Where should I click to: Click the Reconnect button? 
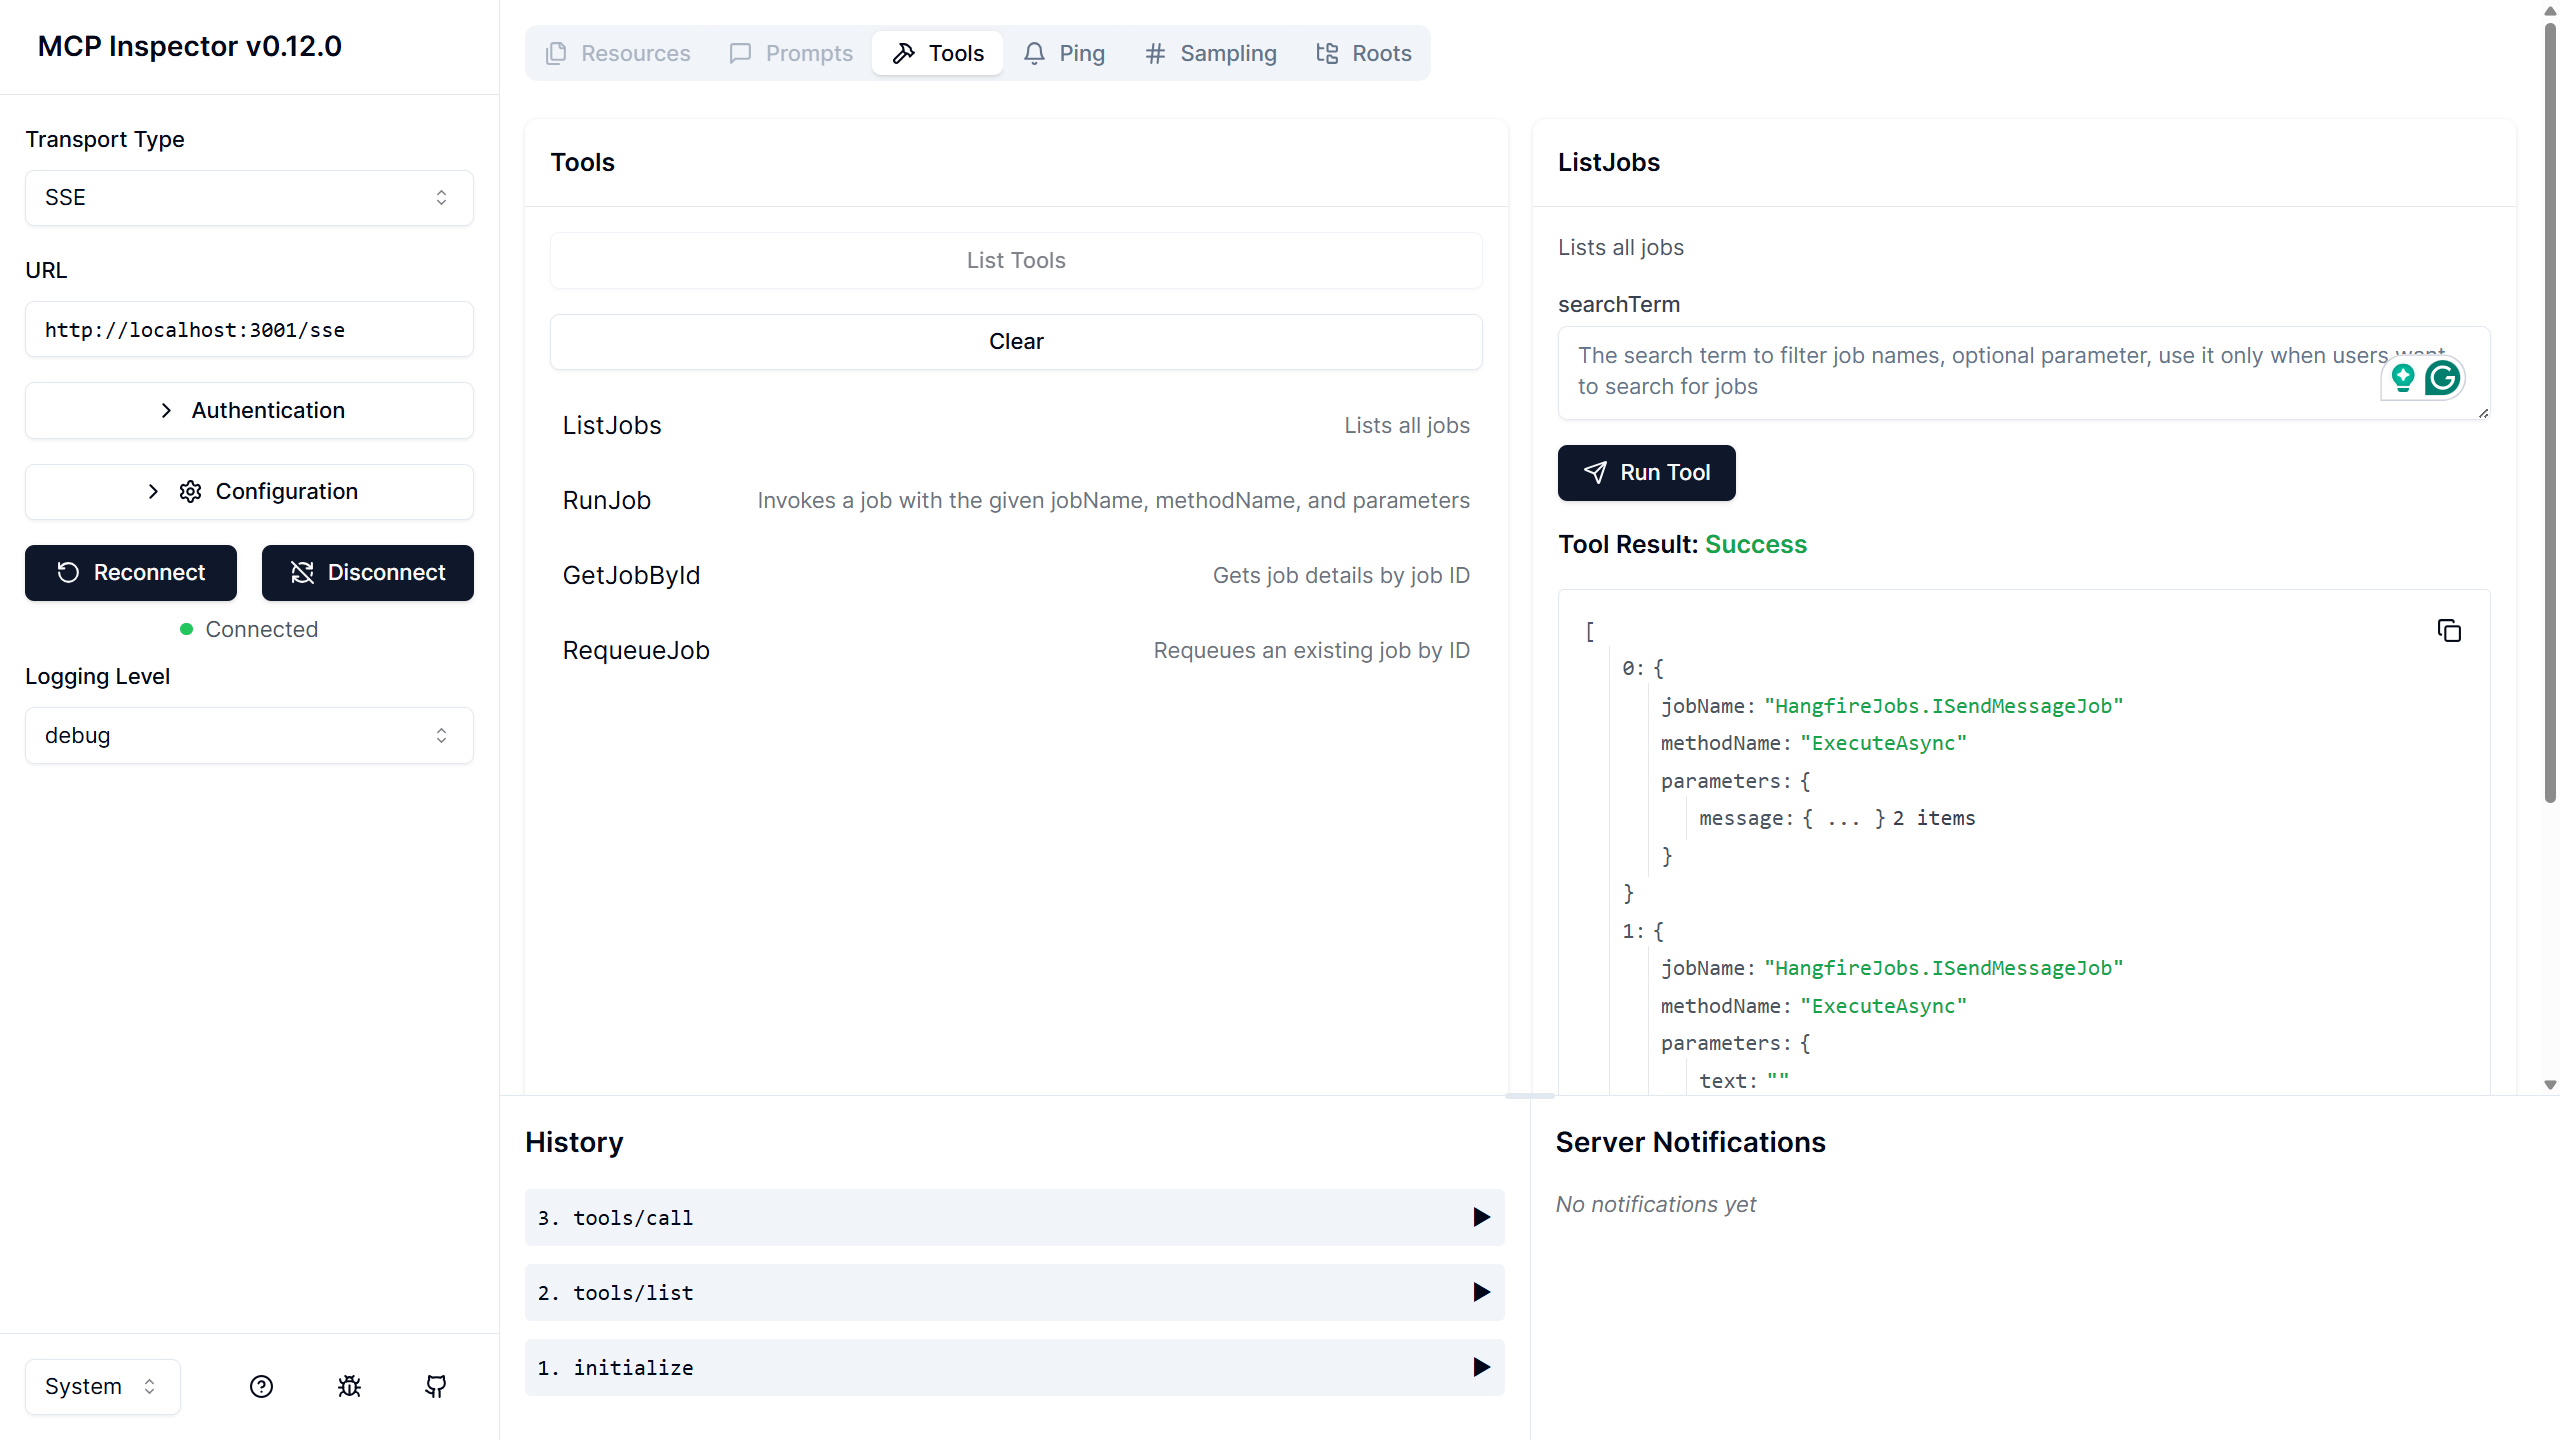[131, 572]
